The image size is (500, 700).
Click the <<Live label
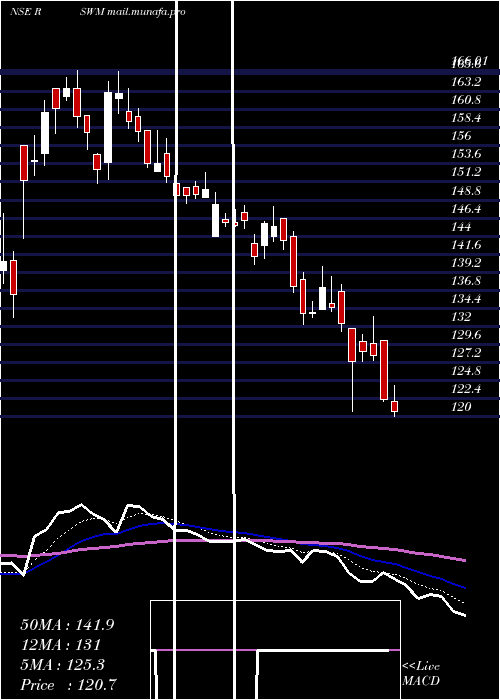(421, 667)
